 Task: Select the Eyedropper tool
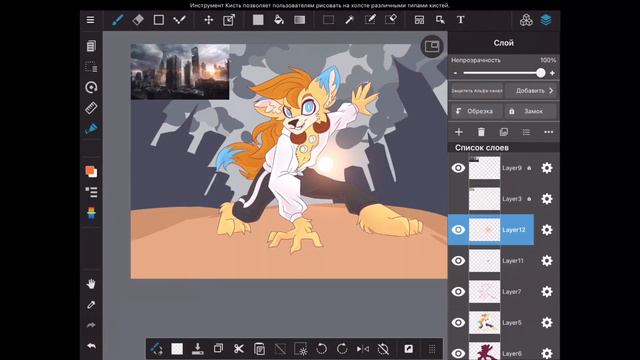click(x=91, y=304)
